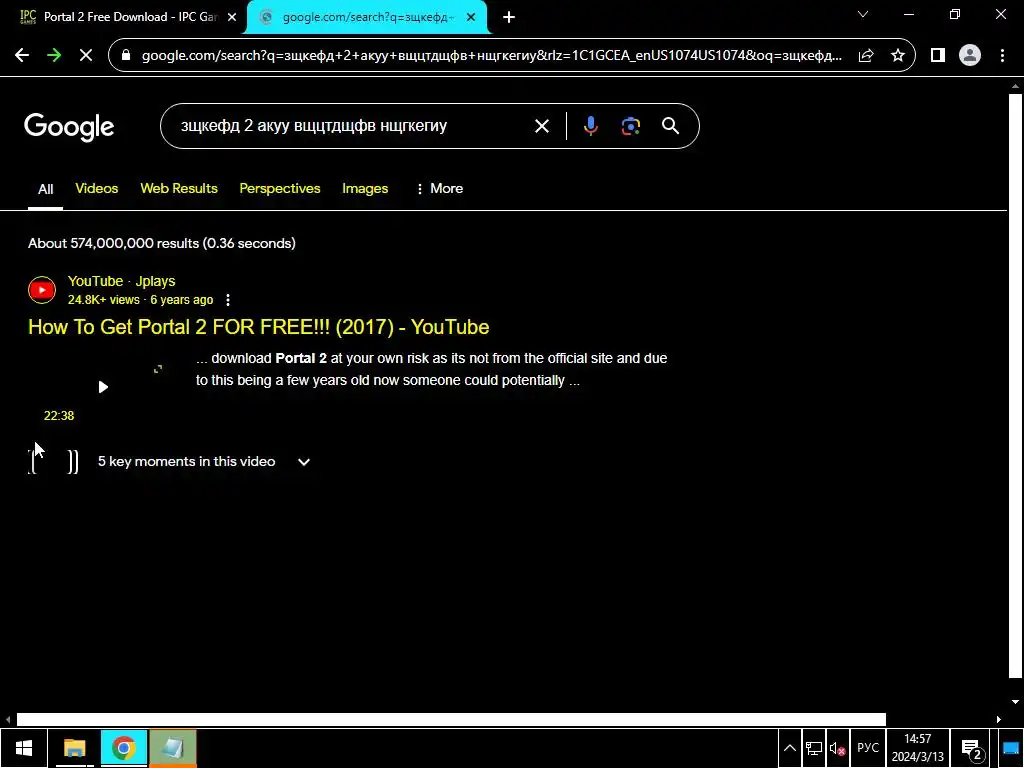Open YouTube result favicon icon

click(x=42, y=290)
